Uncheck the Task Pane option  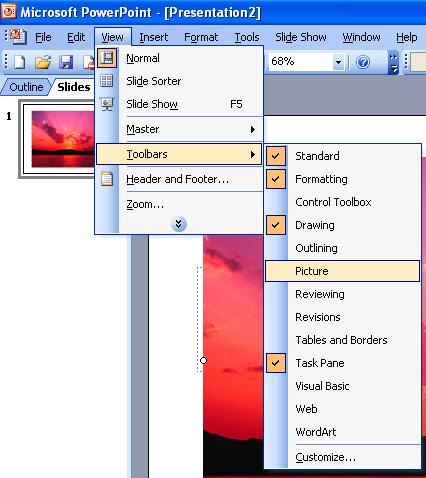[x=343, y=363]
